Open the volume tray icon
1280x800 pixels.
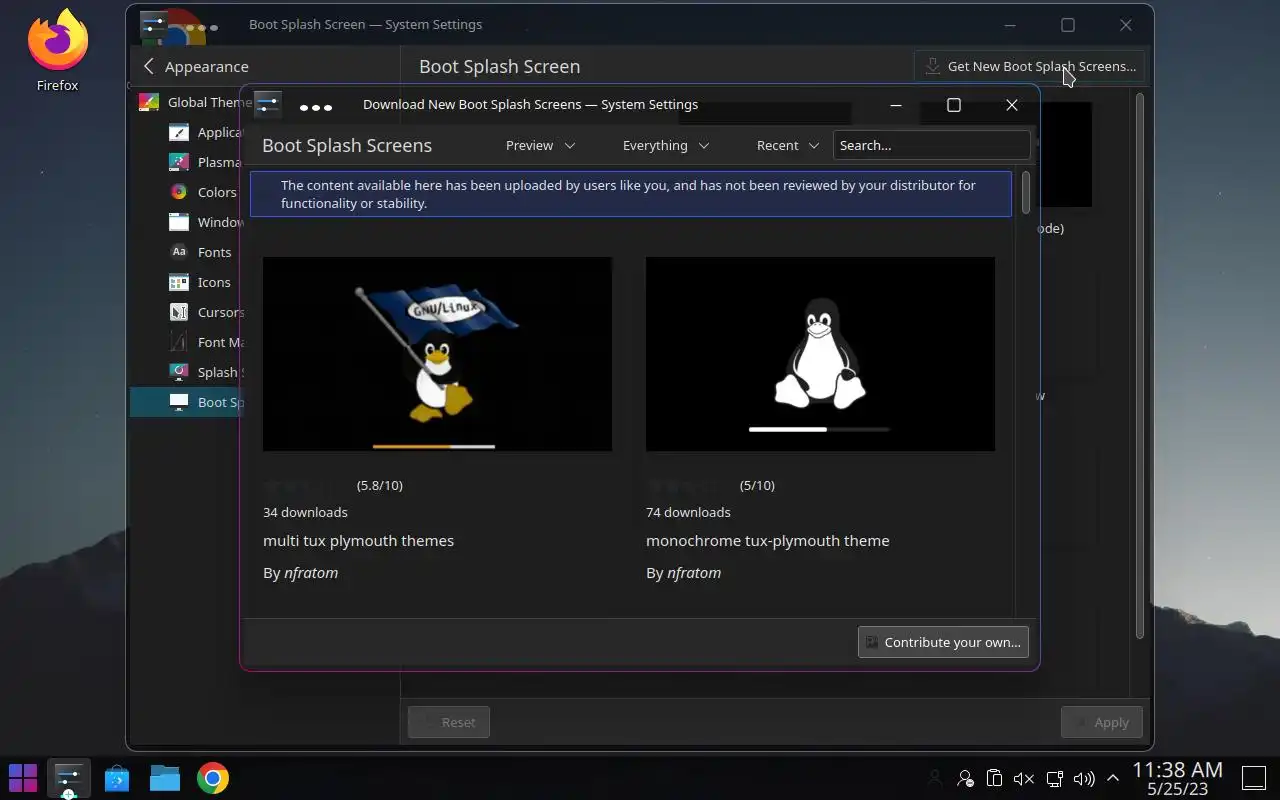click(1084, 778)
